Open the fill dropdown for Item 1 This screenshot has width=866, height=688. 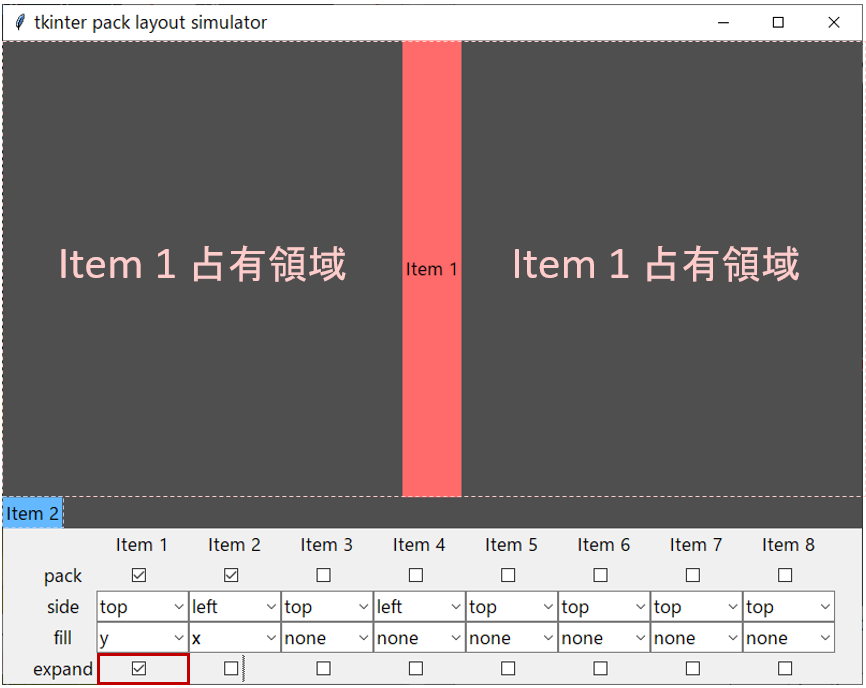(x=142, y=637)
